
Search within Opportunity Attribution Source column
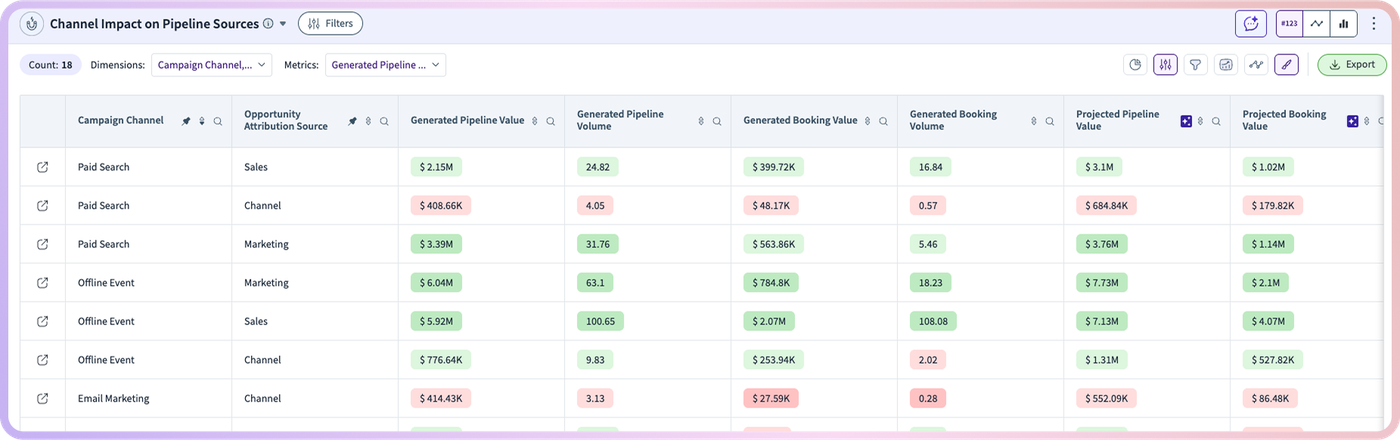(384, 121)
